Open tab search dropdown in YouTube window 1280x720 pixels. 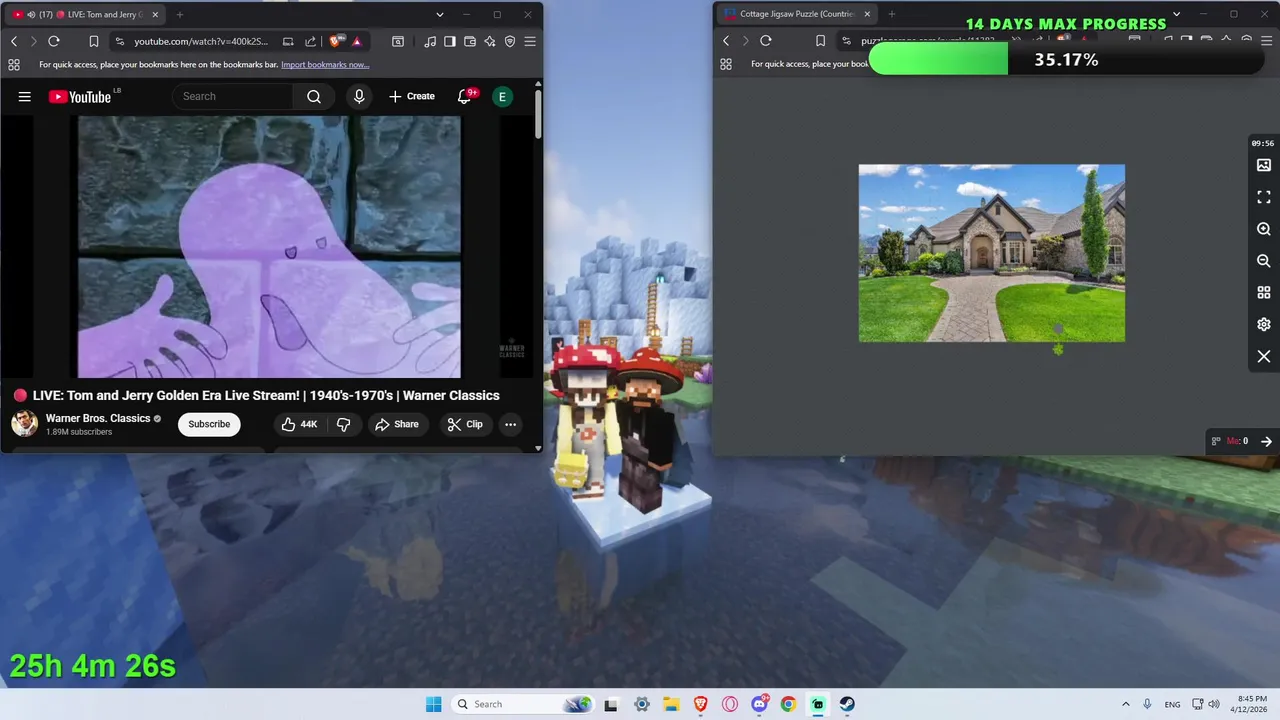click(x=440, y=15)
